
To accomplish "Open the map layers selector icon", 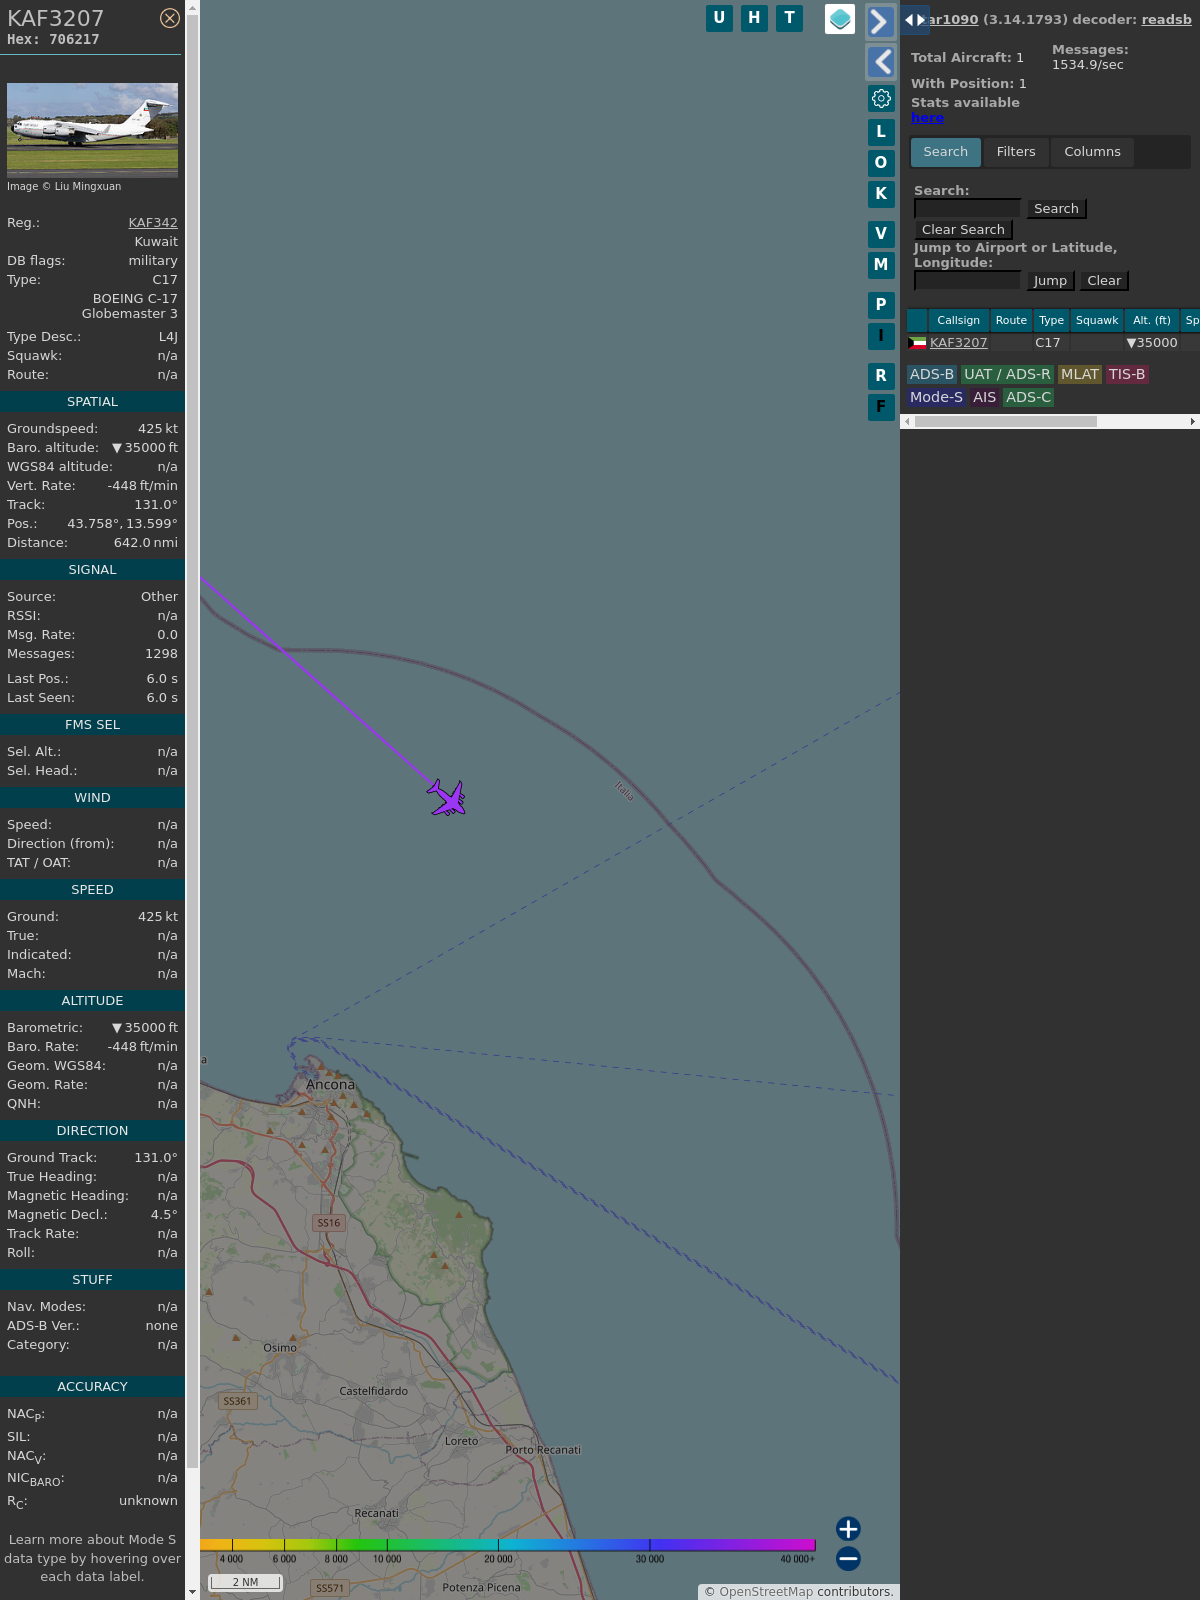I will (x=840, y=19).
